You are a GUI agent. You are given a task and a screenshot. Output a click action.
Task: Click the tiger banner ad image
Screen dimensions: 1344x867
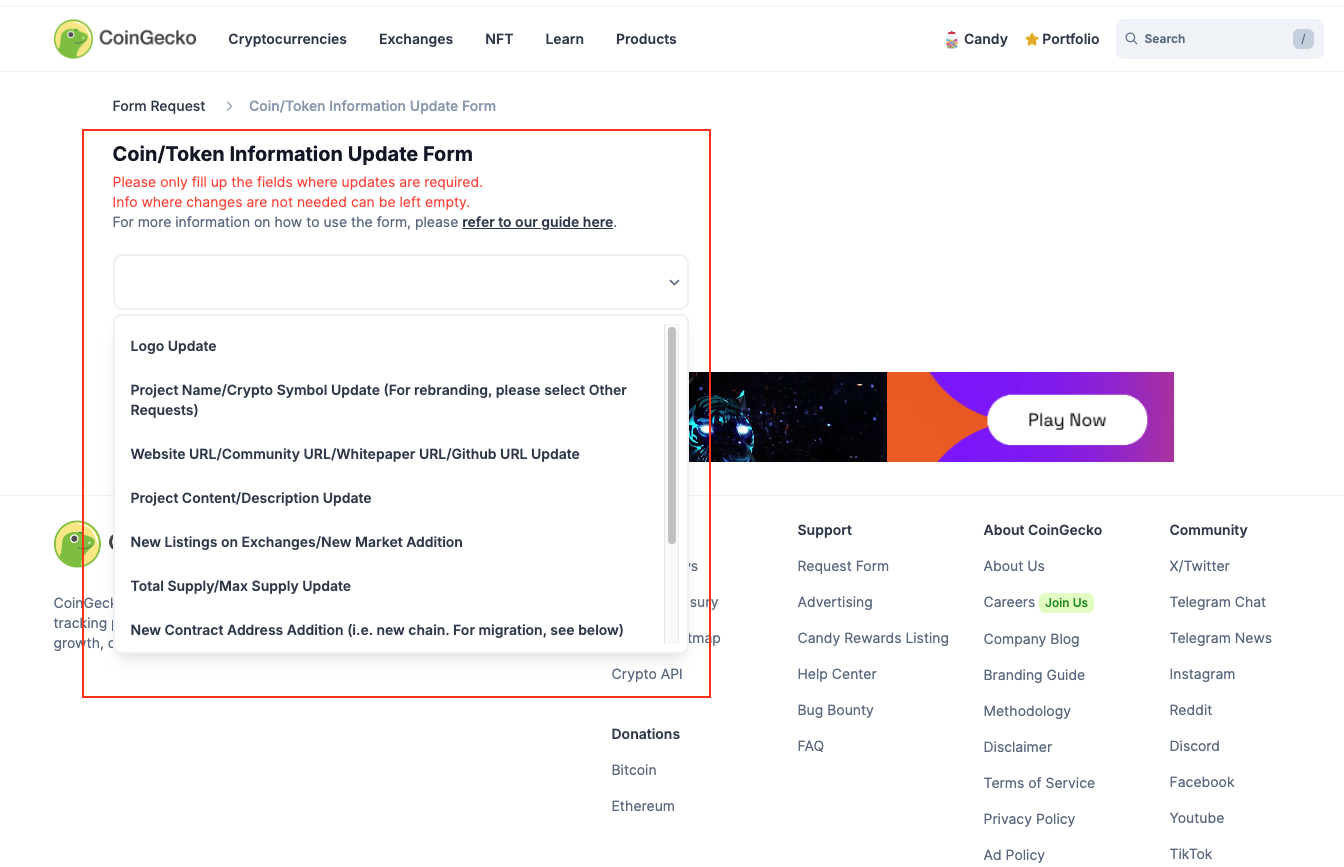[x=786, y=417]
